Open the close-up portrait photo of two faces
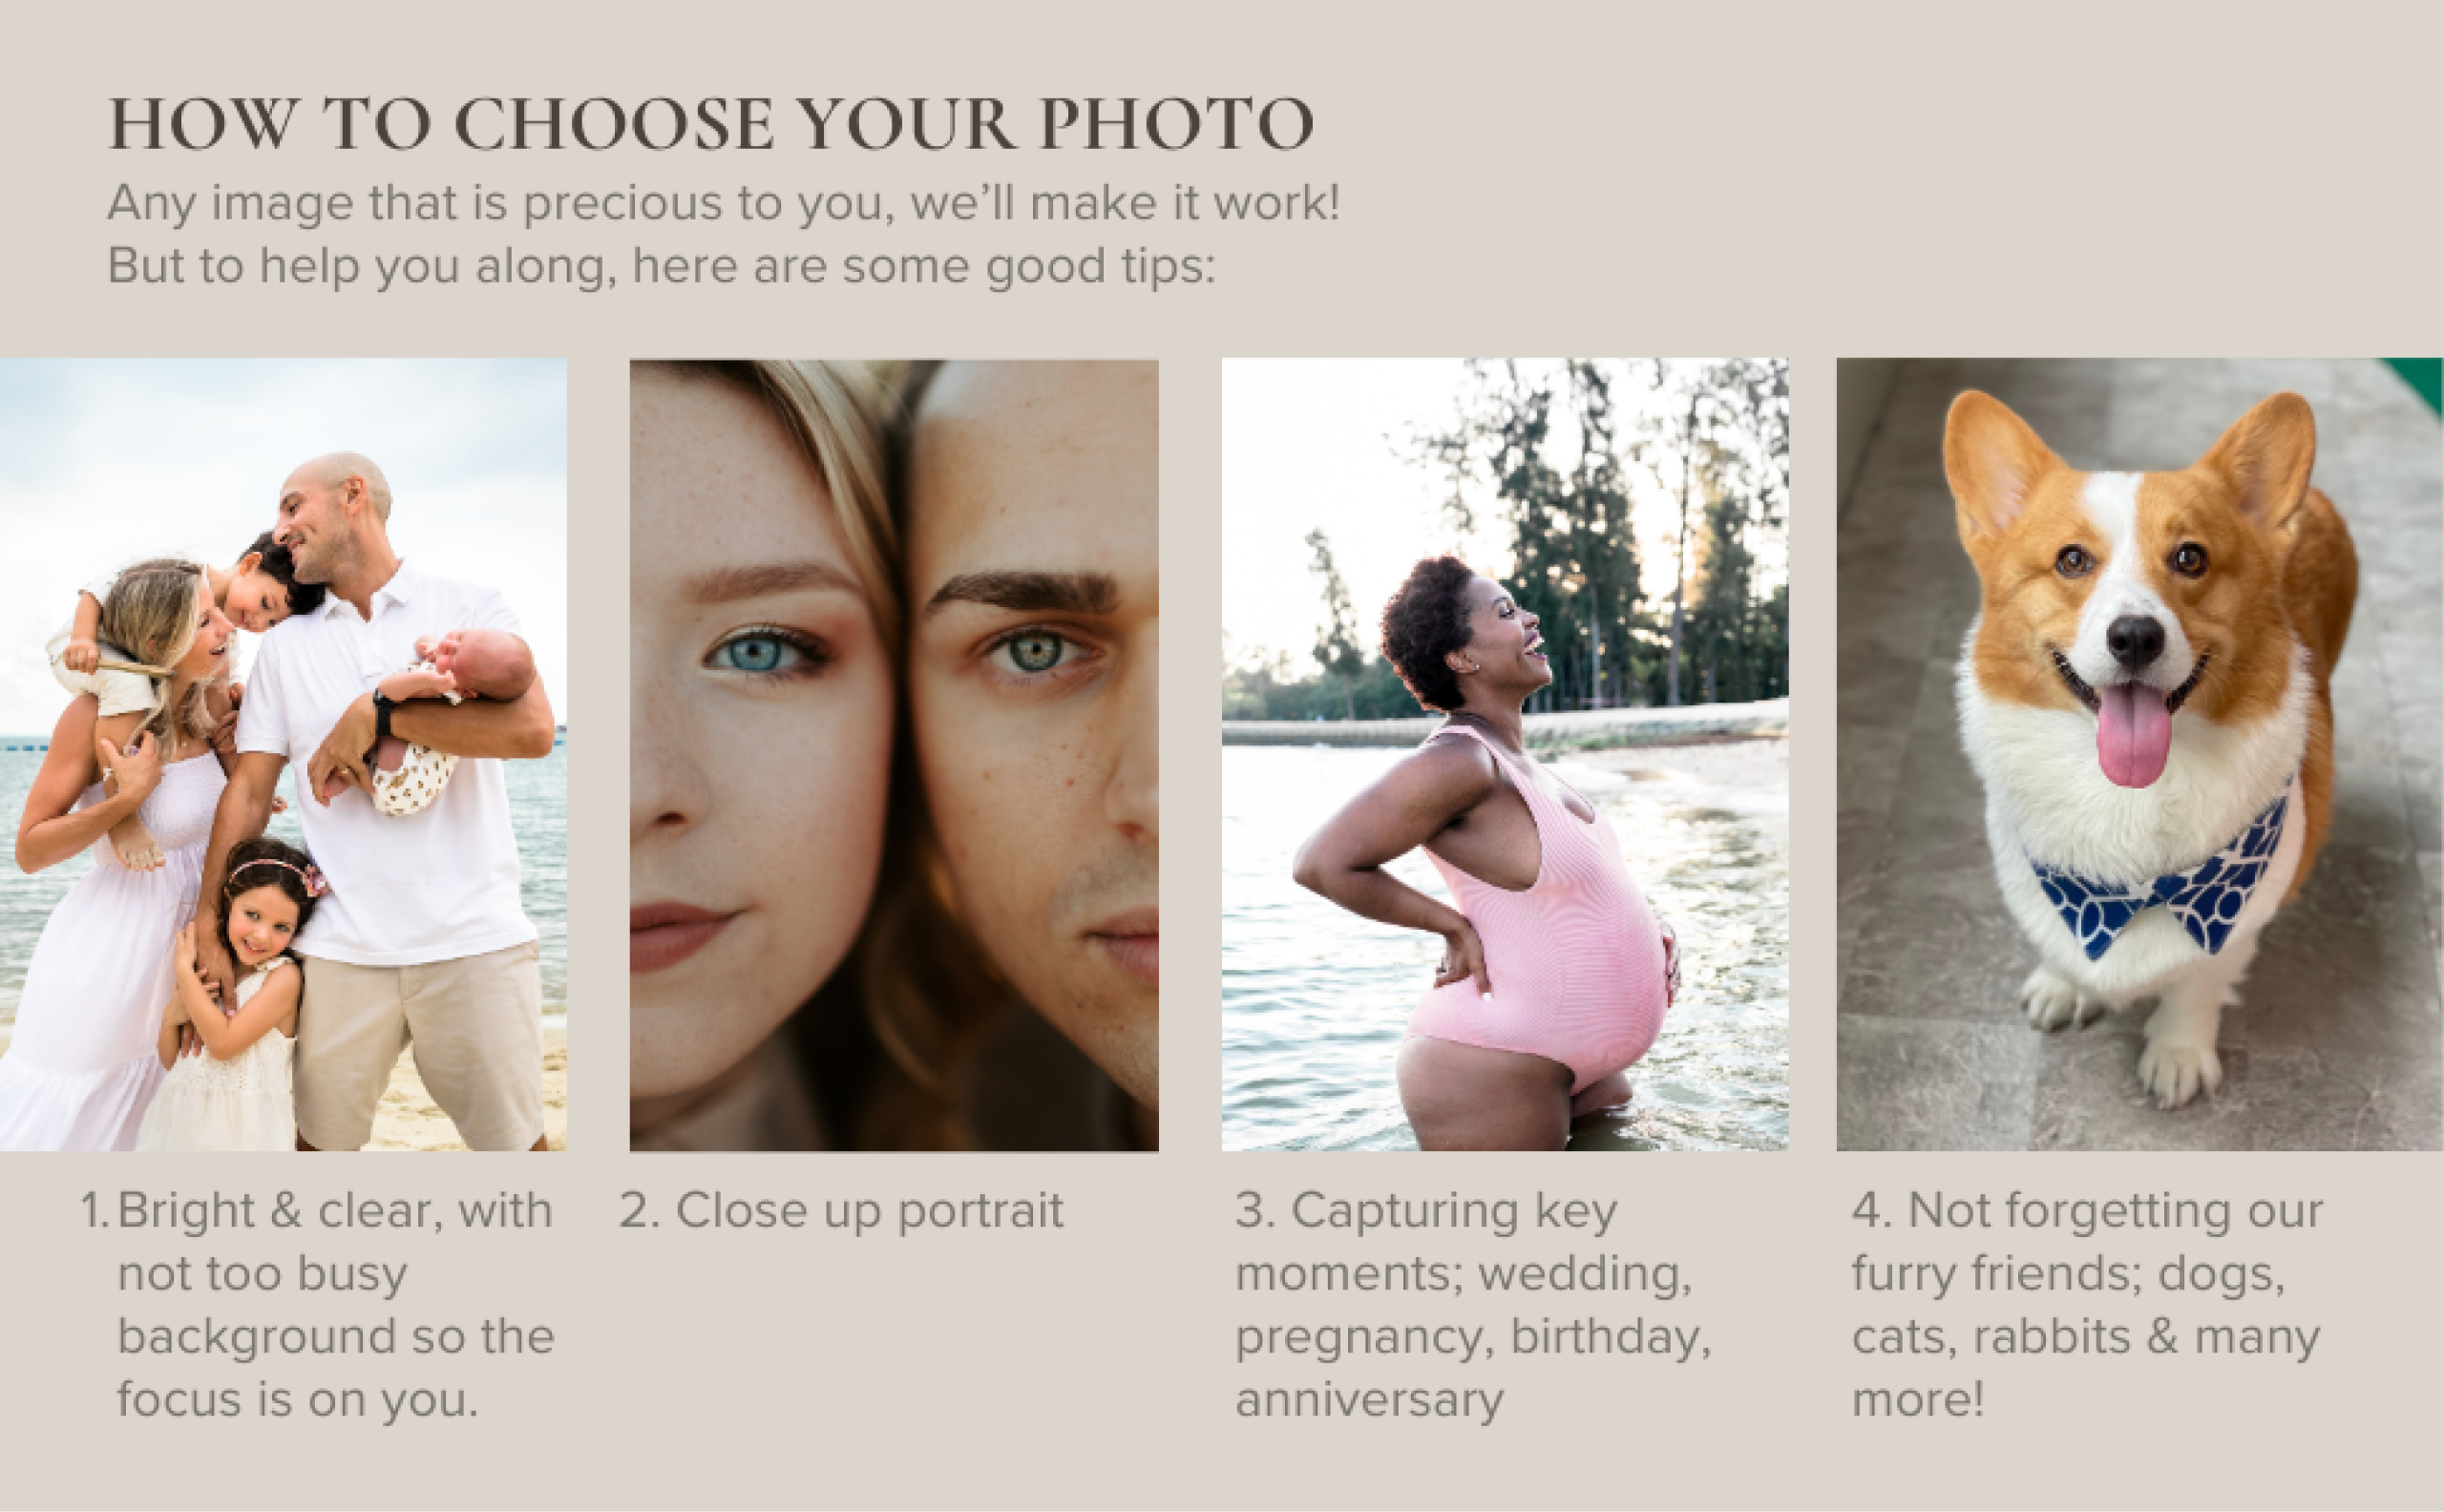Screen dimensions: 2444x1512 (x=893, y=754)
